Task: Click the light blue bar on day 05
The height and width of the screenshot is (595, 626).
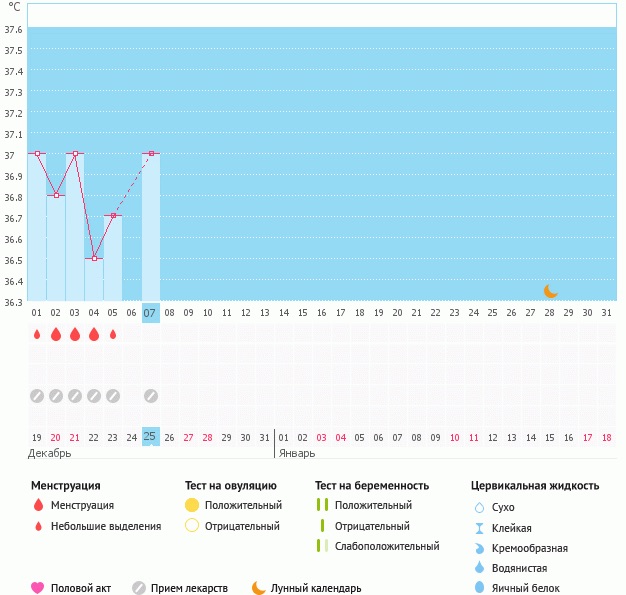Action: 113,260
